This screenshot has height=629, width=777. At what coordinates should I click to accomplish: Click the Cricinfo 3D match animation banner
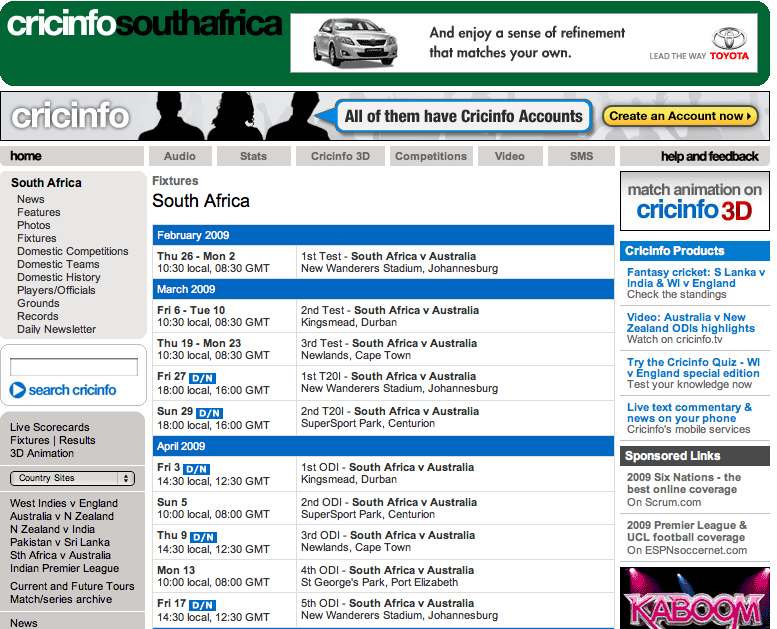pos(694,201)
